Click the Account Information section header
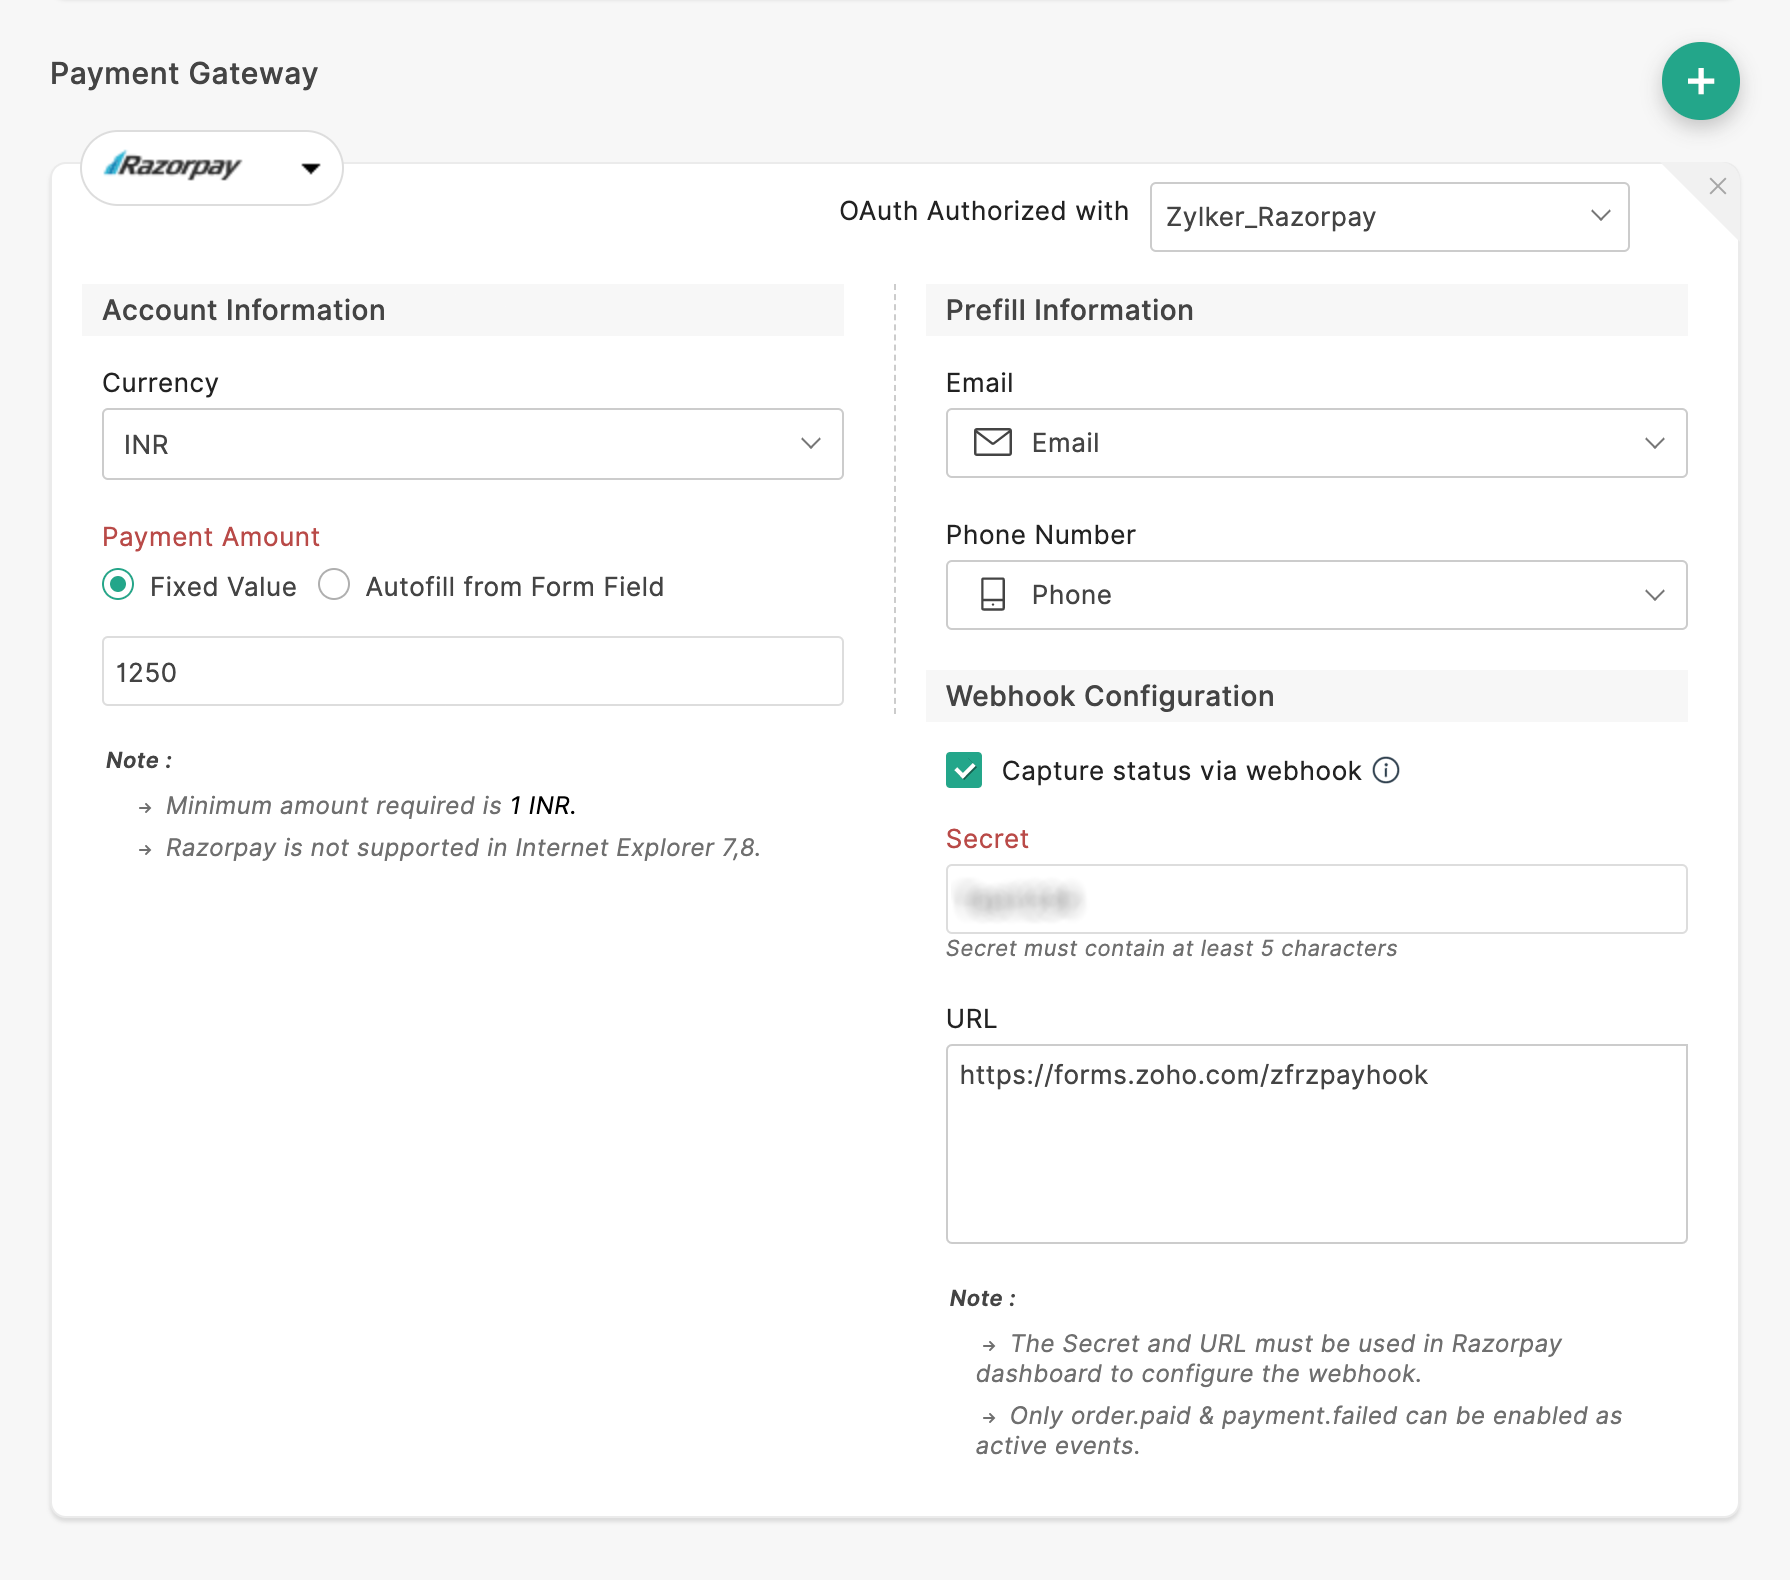1790x1580 pixels. (463, 310)
